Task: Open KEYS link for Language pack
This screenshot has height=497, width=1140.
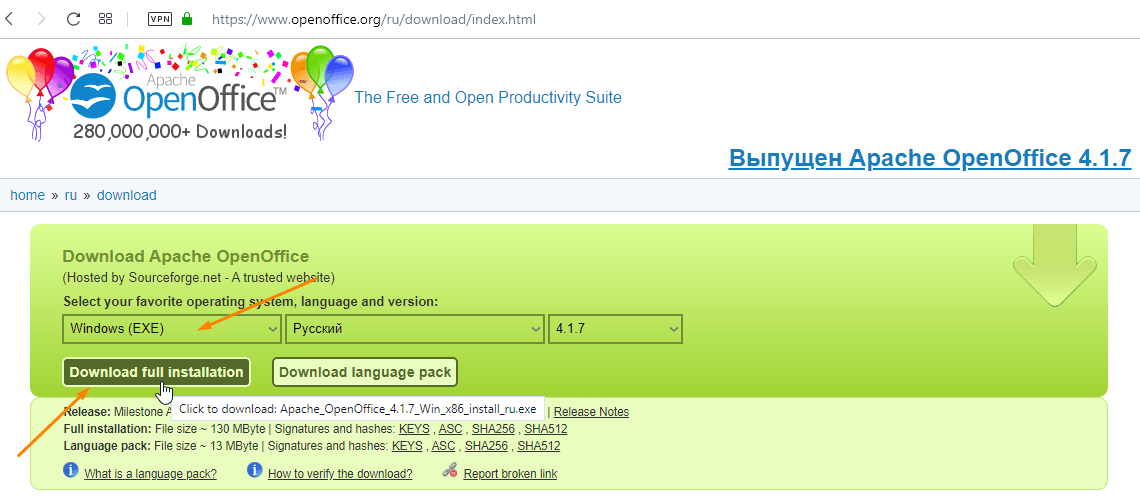Action: point(407,445)
